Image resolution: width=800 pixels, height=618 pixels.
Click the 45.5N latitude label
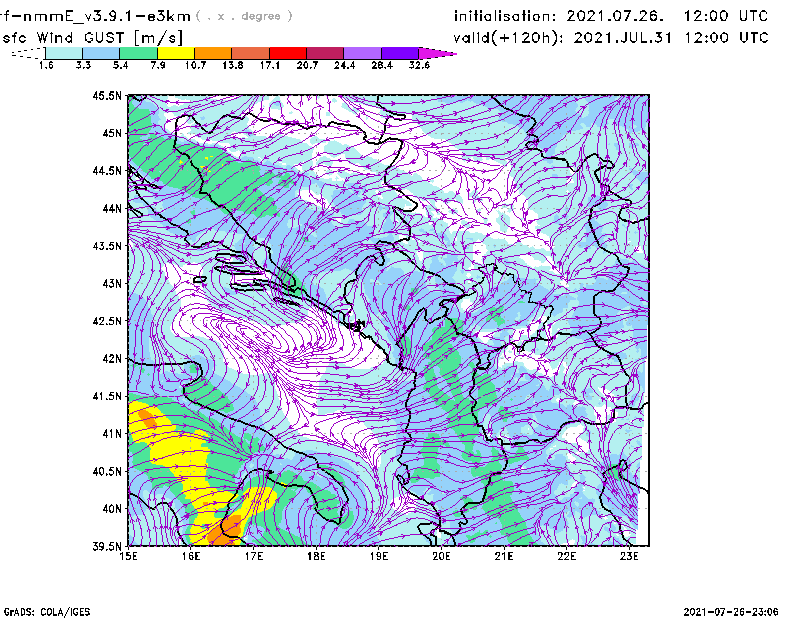pyautogui.click(x=107, y=95)
